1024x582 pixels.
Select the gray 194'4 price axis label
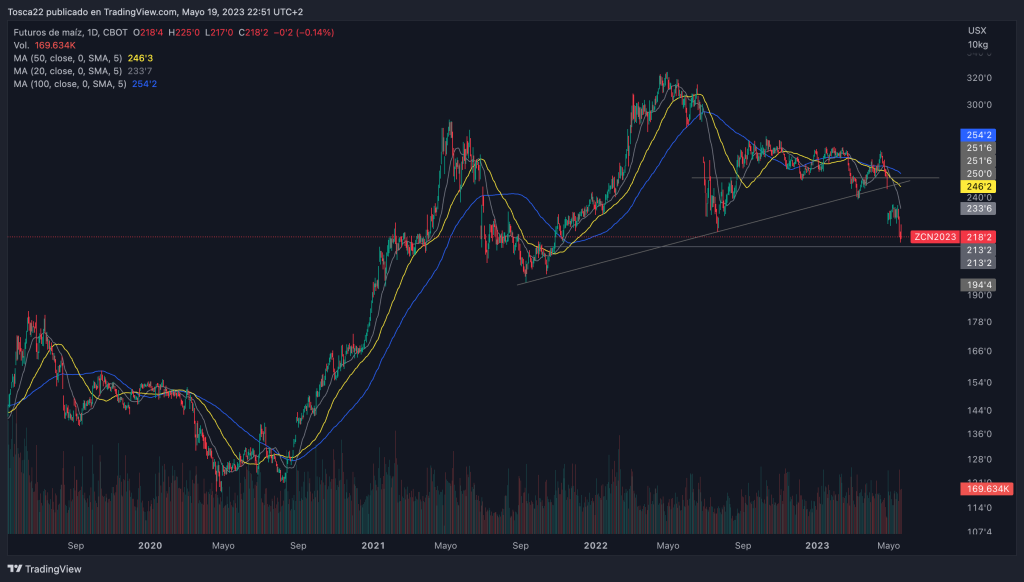coord(979,285)
